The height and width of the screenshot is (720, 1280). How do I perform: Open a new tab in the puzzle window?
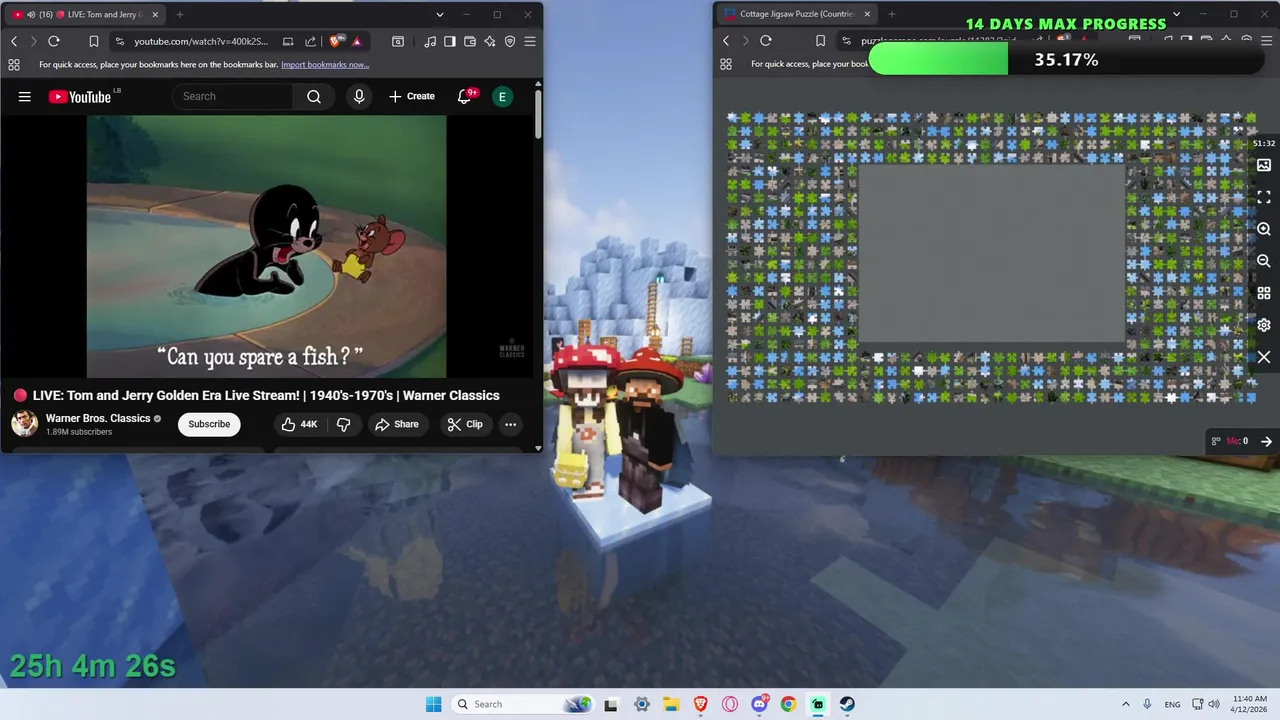coord(892,15)
